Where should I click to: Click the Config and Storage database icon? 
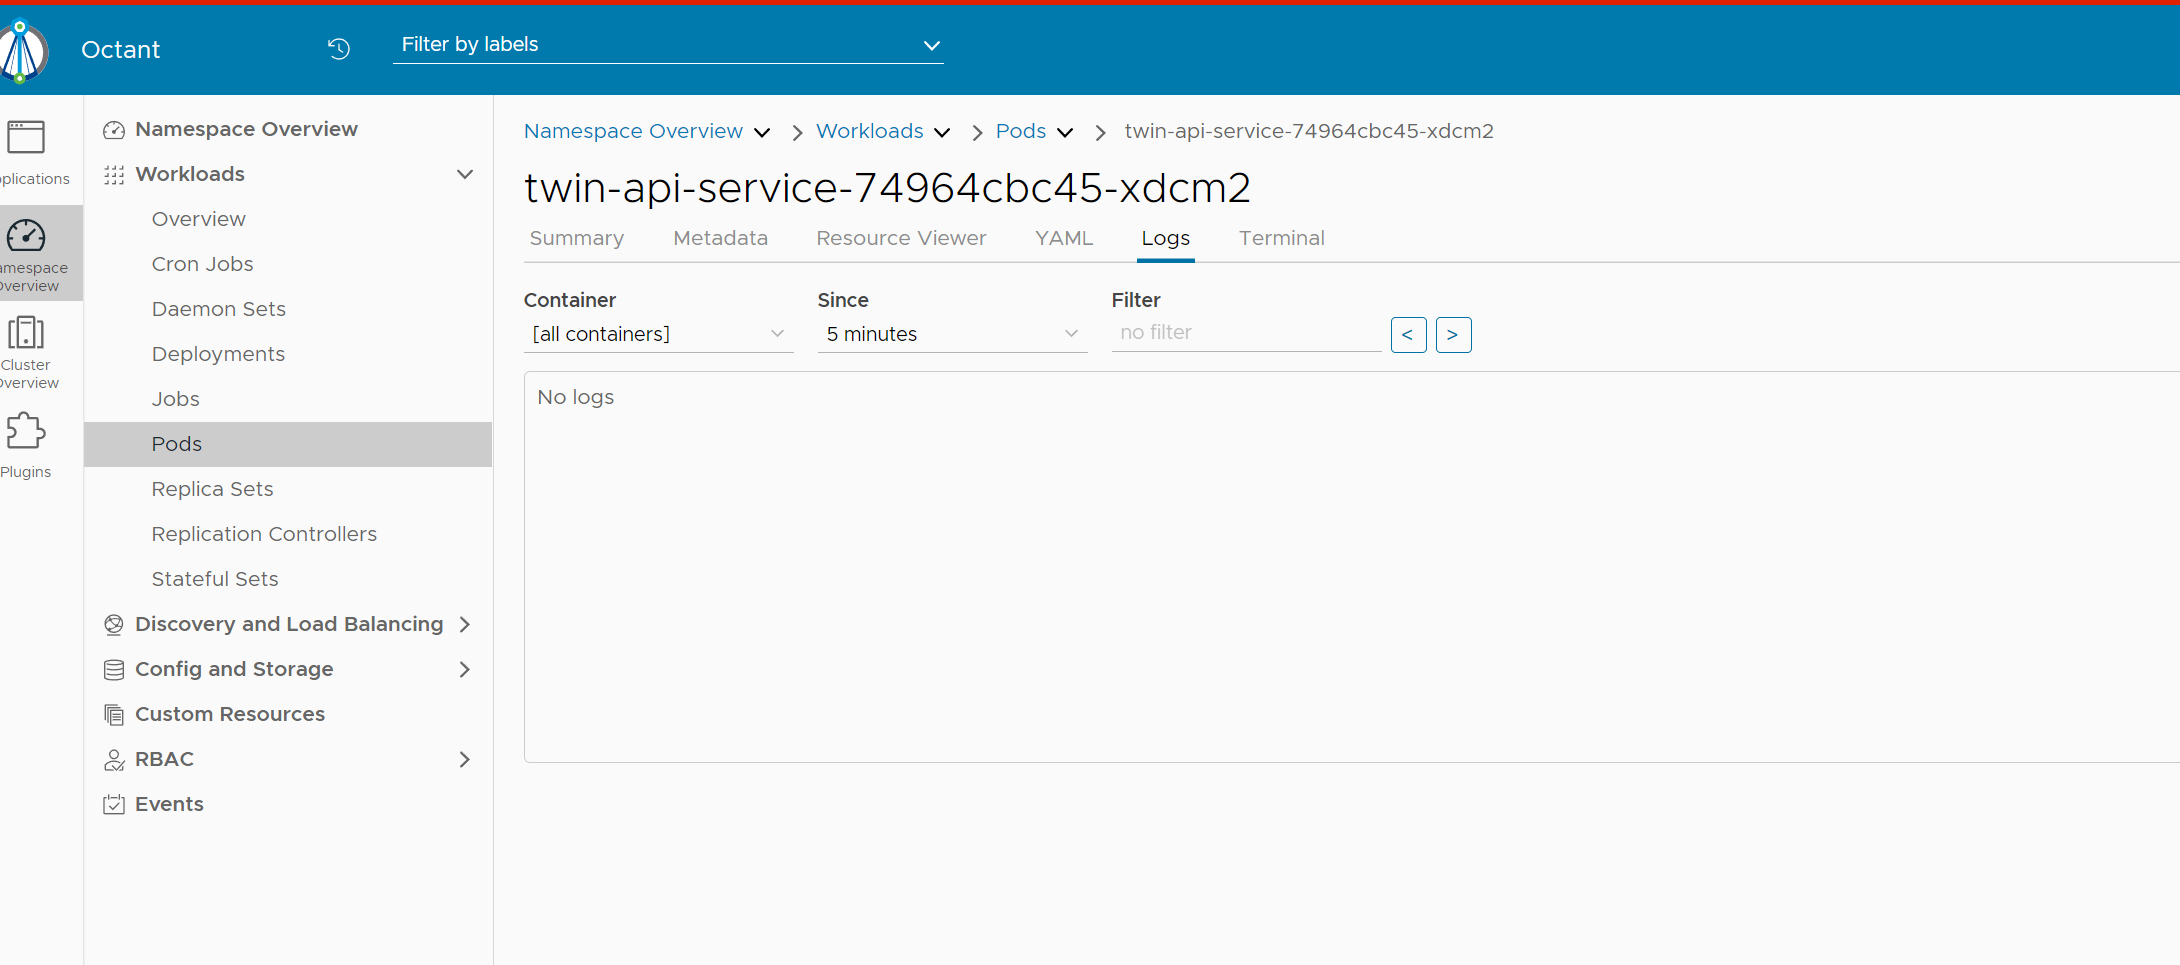click(113, 669)
